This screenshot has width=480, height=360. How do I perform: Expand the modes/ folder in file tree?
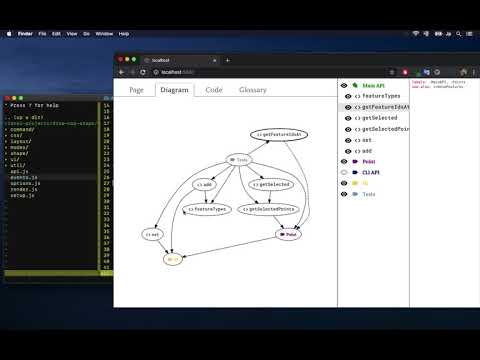19,147
